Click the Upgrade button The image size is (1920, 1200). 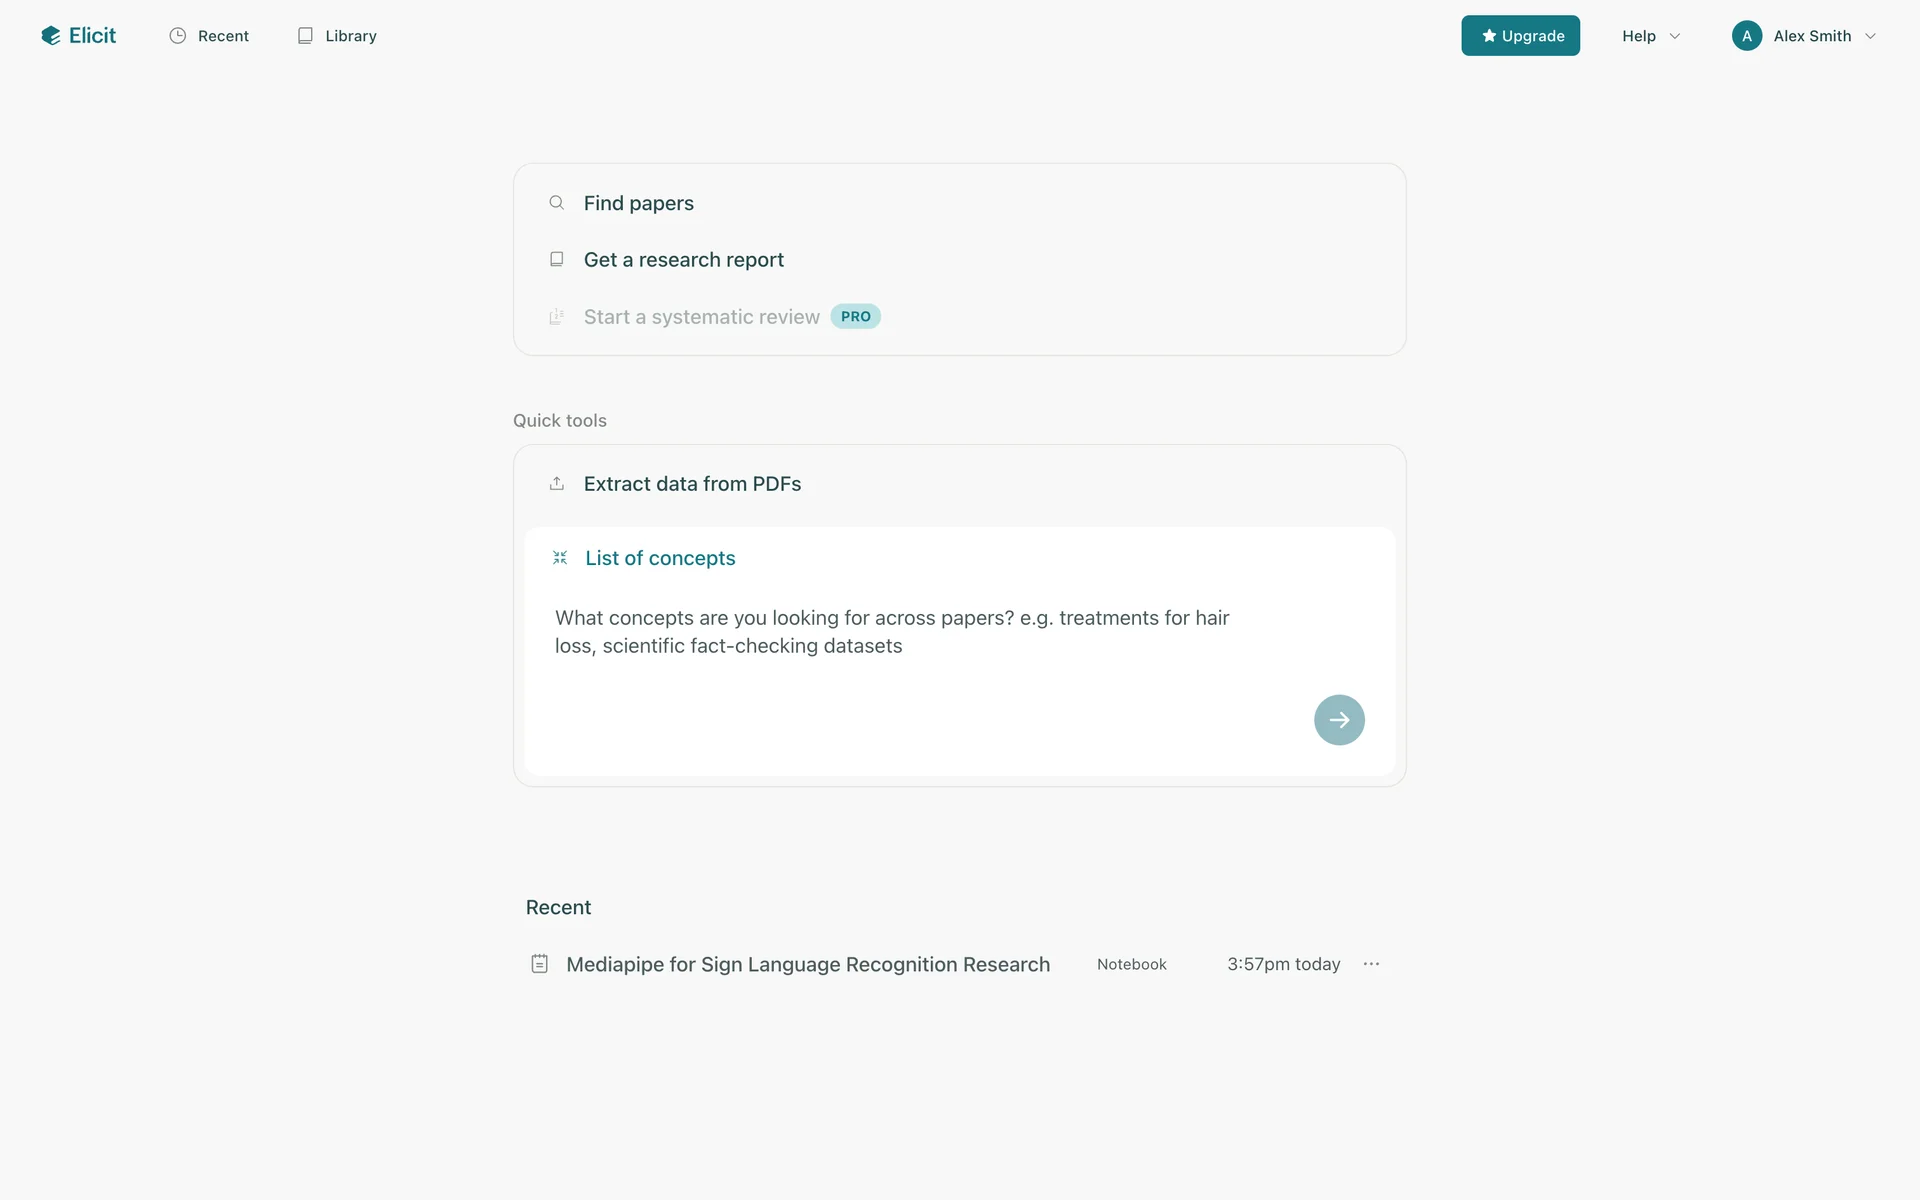pos(1520,36)
